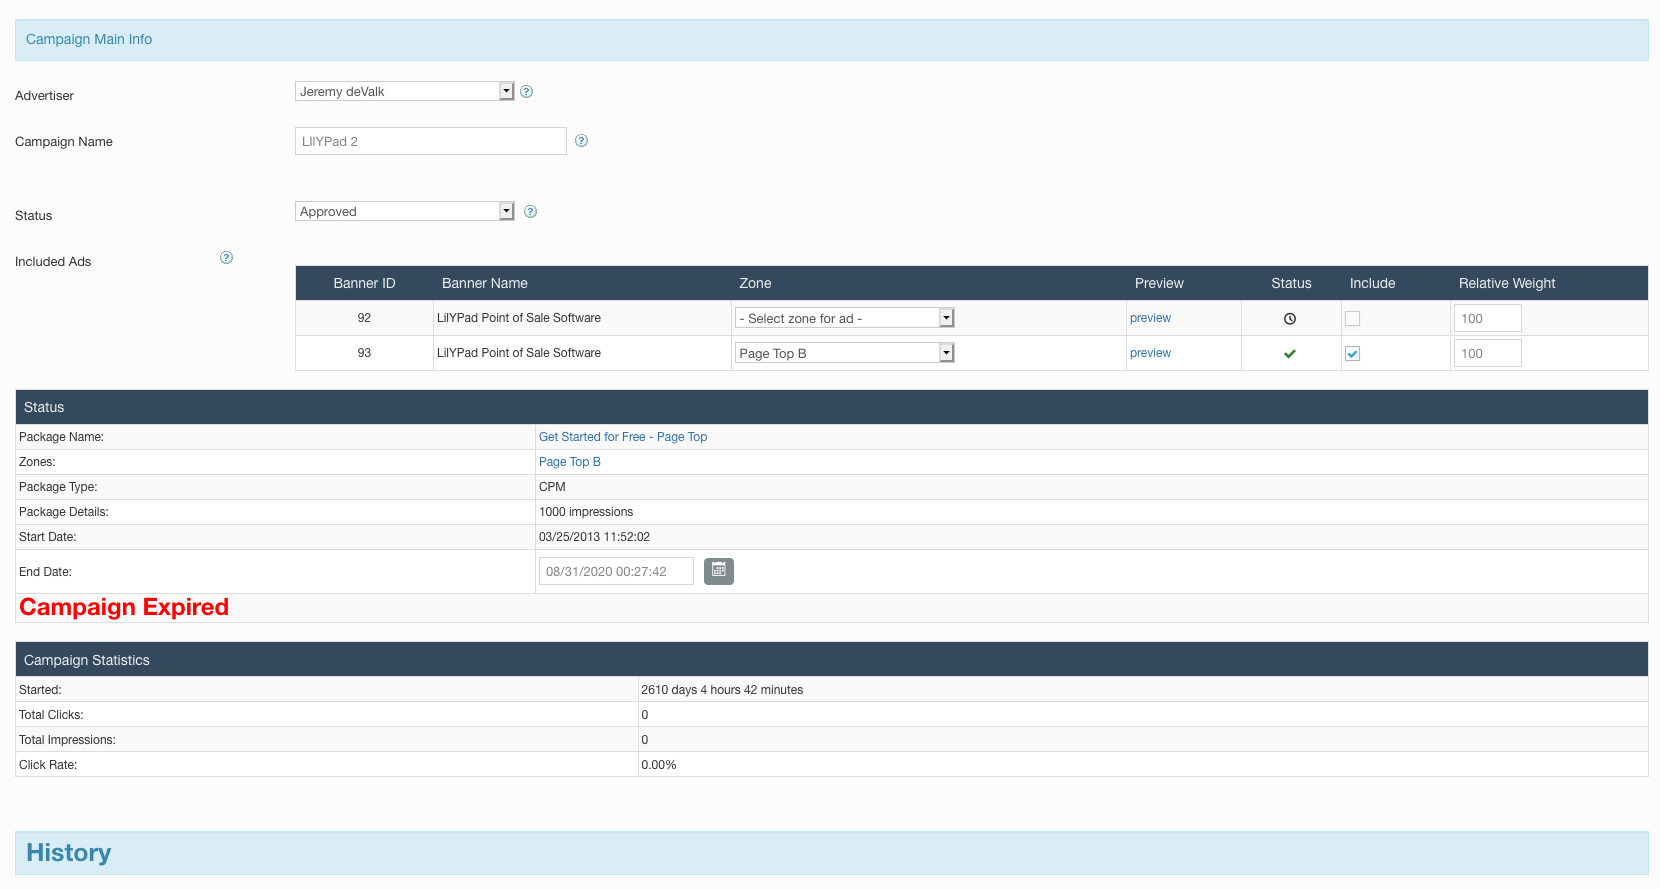Image resolution: width=1660 pixels, height=889 pixels.
Task: Open the Page Top B zone link
Action: tap(569, 462)
